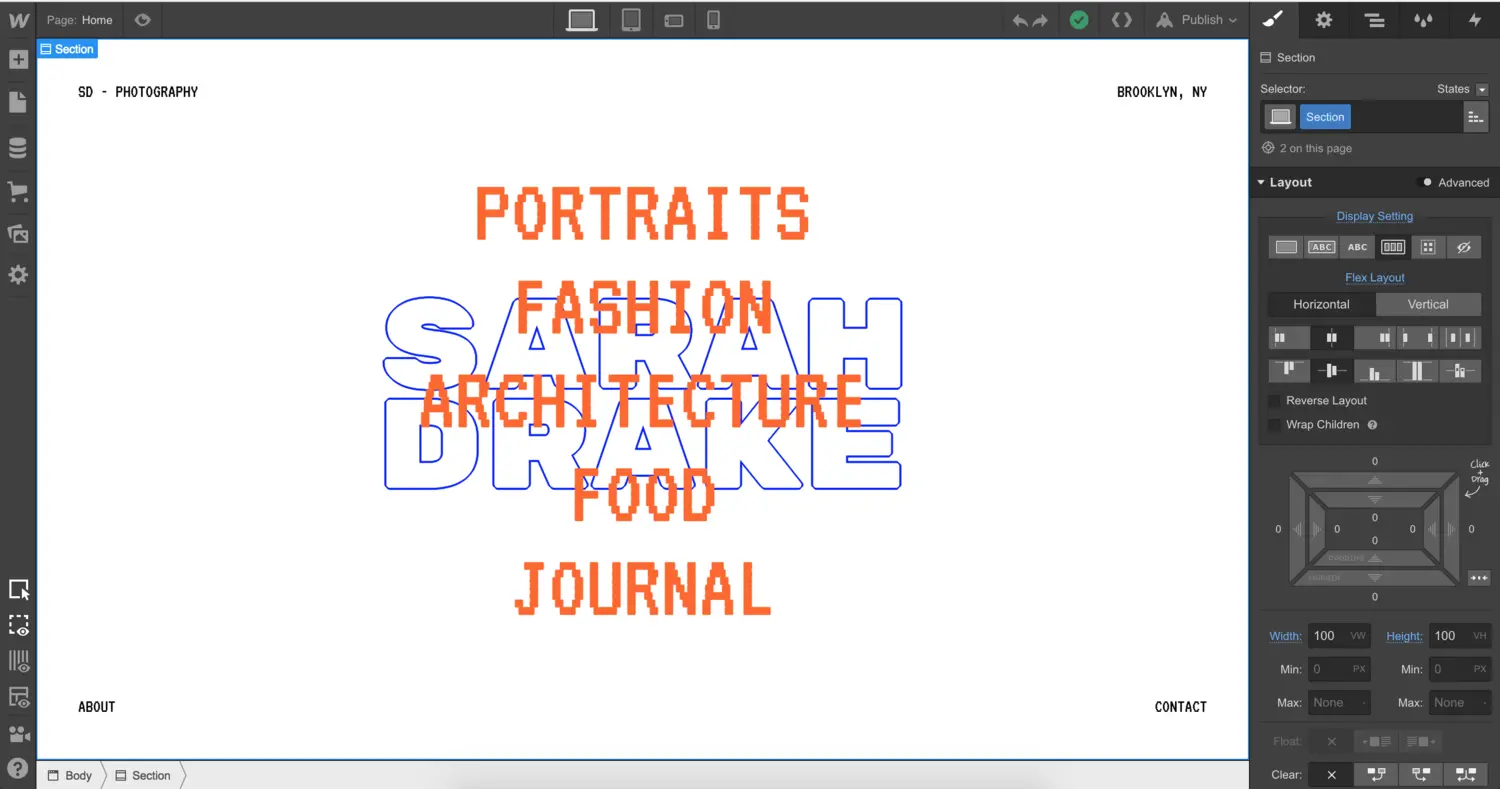Open the Webflow logo menu
The image size is (1500, 789).
[18, 19]
